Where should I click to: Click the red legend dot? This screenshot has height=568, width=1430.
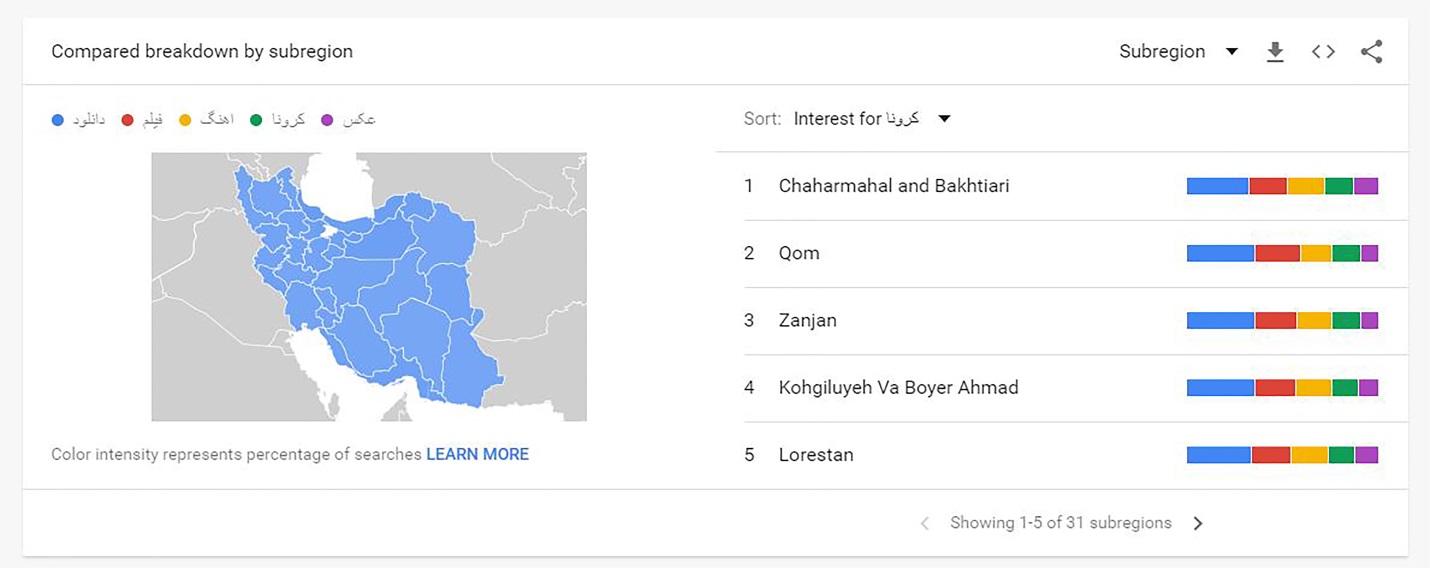tap(127, 120)
